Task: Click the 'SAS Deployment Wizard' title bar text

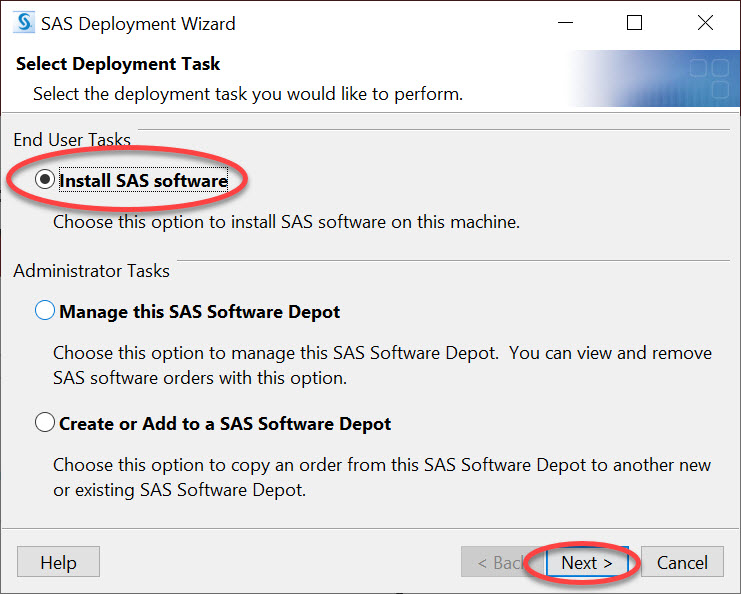Action: [138, 24]
